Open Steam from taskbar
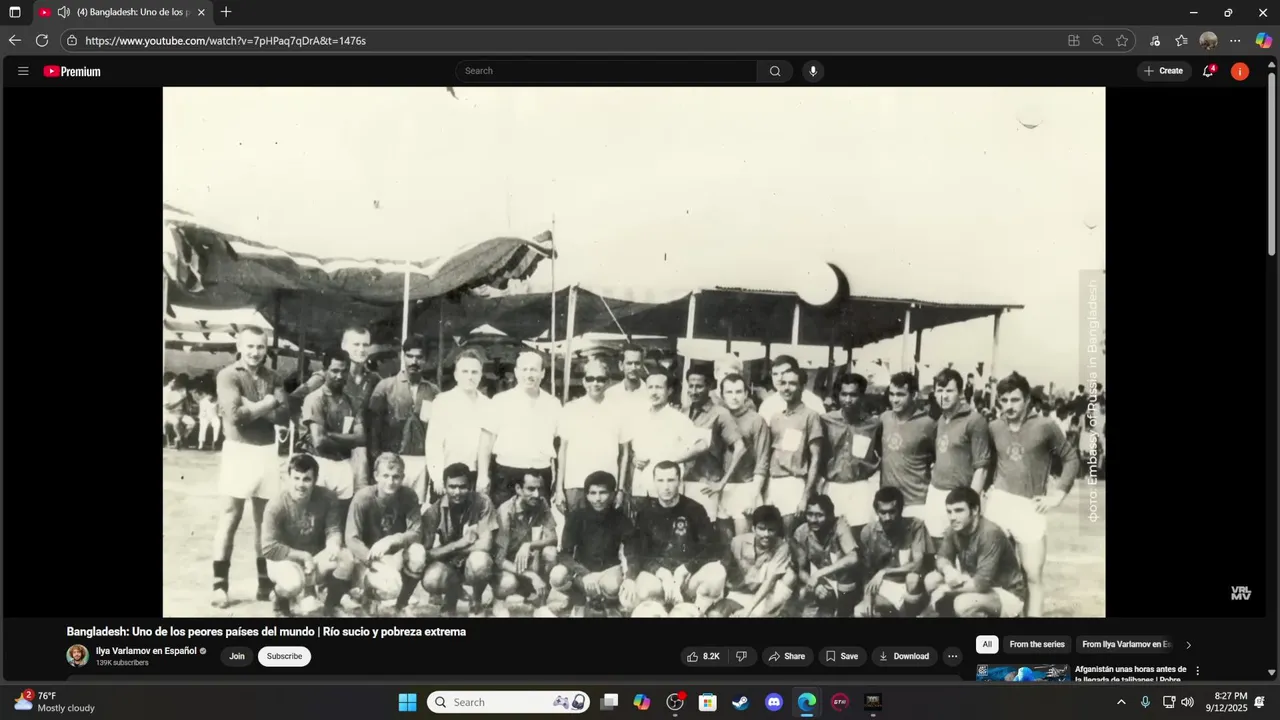Viewport: 1280px width, 720px height. 741,702
